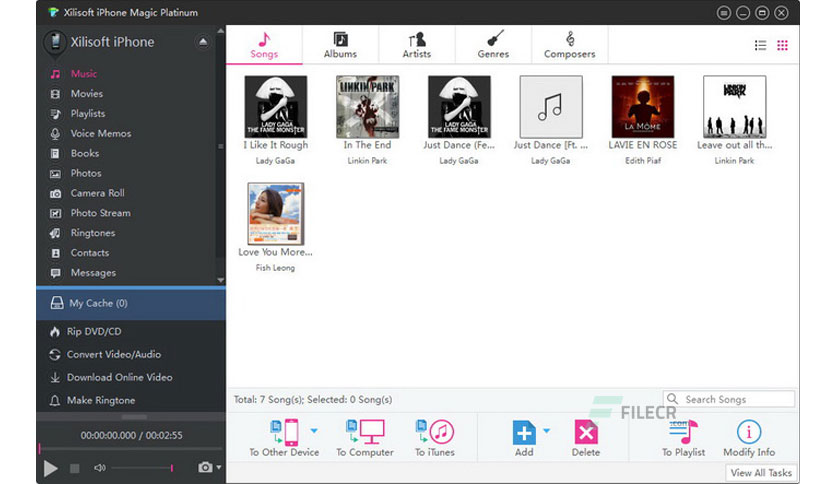Select I Like It Rough song thumbnail
This screenshot has width=836, height=484.
(x=276, y=107)
